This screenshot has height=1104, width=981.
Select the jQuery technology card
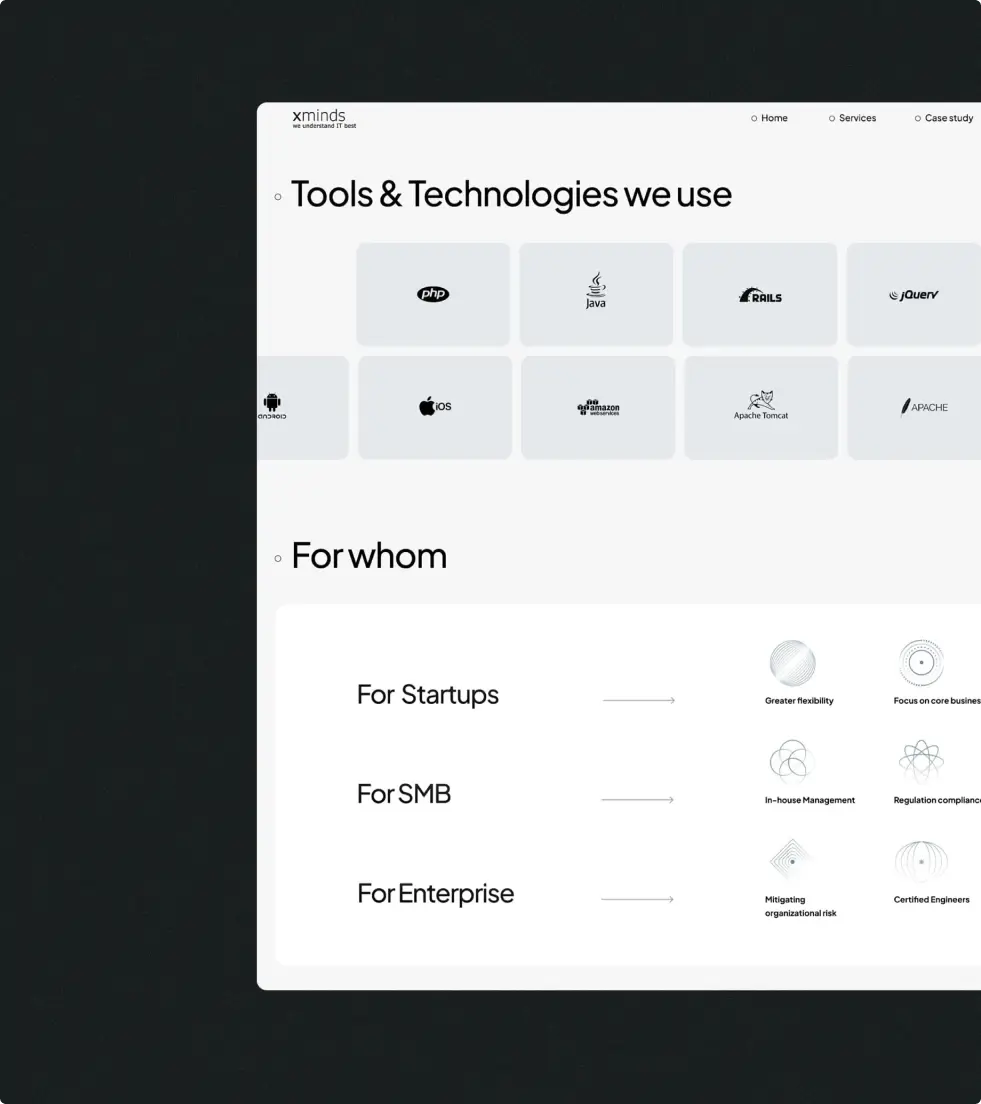(913, 294)
